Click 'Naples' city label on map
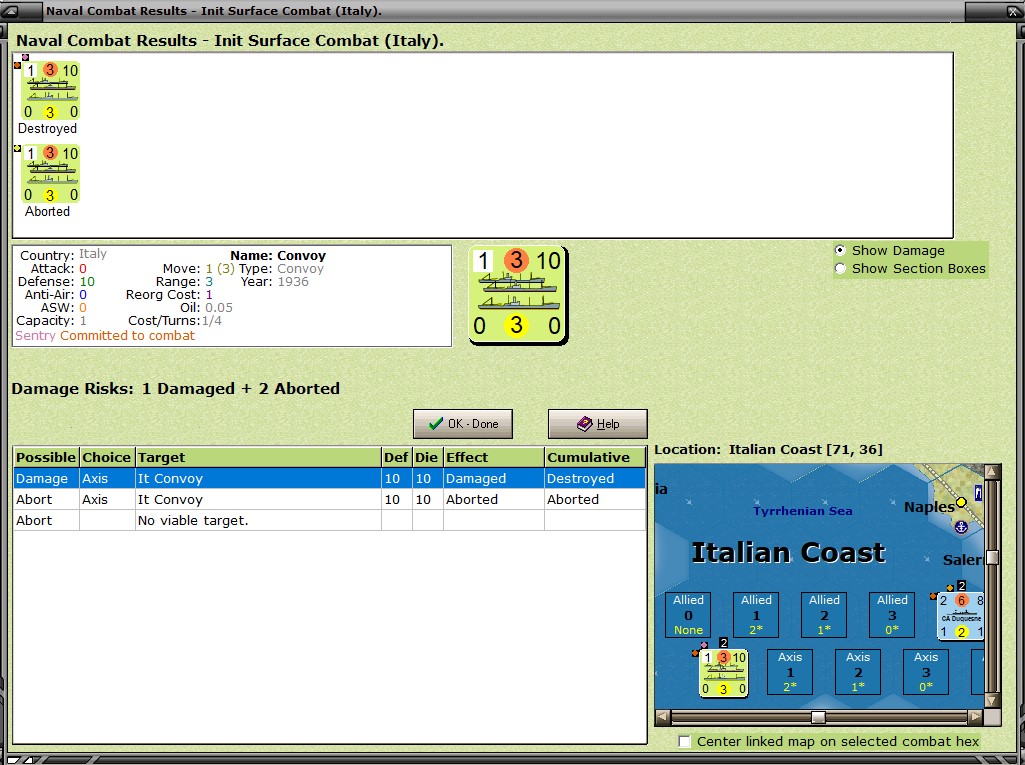1025x765 pixels. tap(929, 507)
